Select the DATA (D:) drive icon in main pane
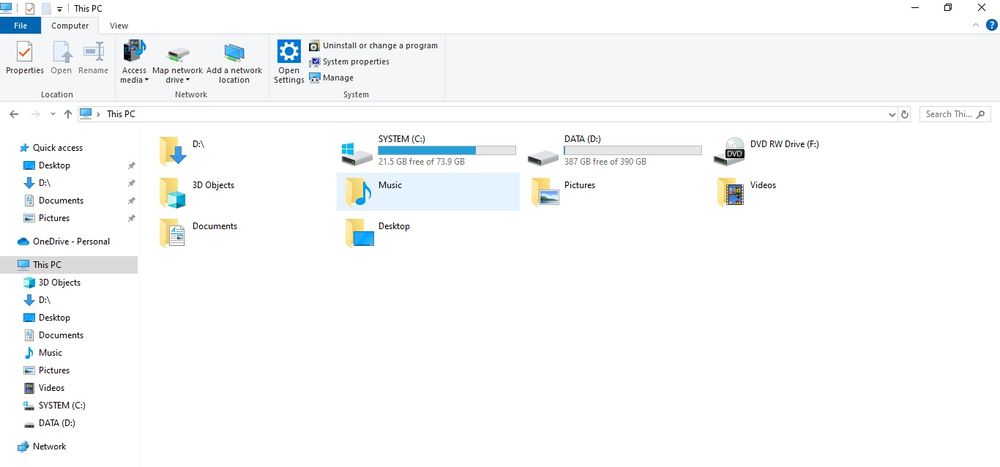 [543, 156]
